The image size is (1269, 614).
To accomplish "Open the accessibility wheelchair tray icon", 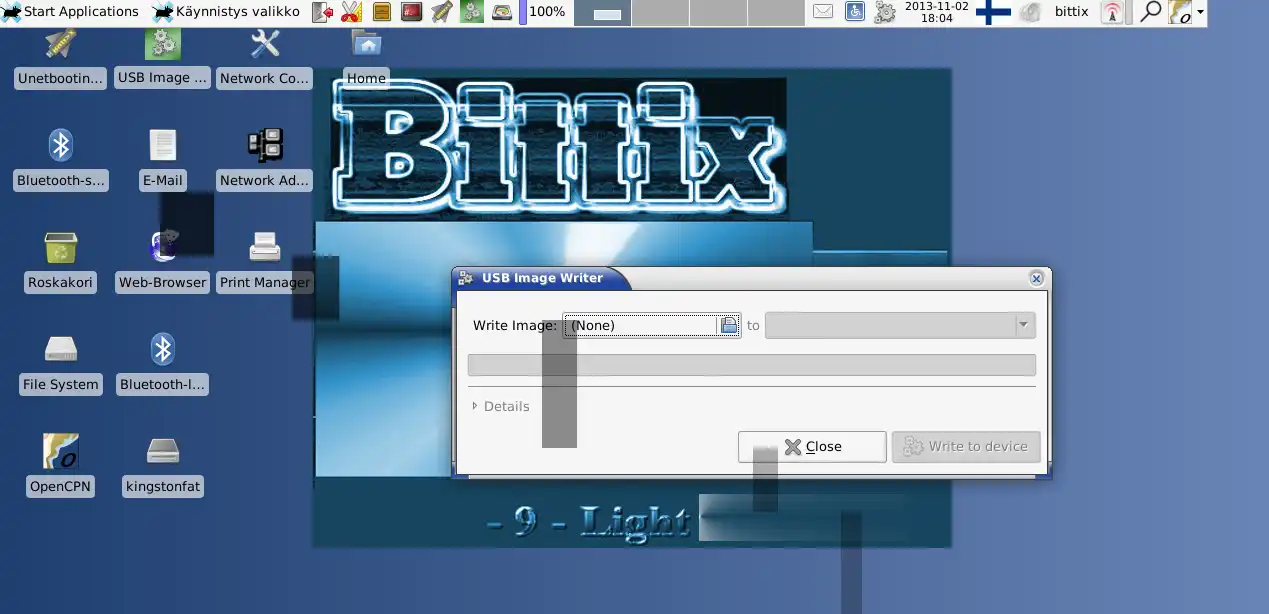I will click(x=855, y=12).
